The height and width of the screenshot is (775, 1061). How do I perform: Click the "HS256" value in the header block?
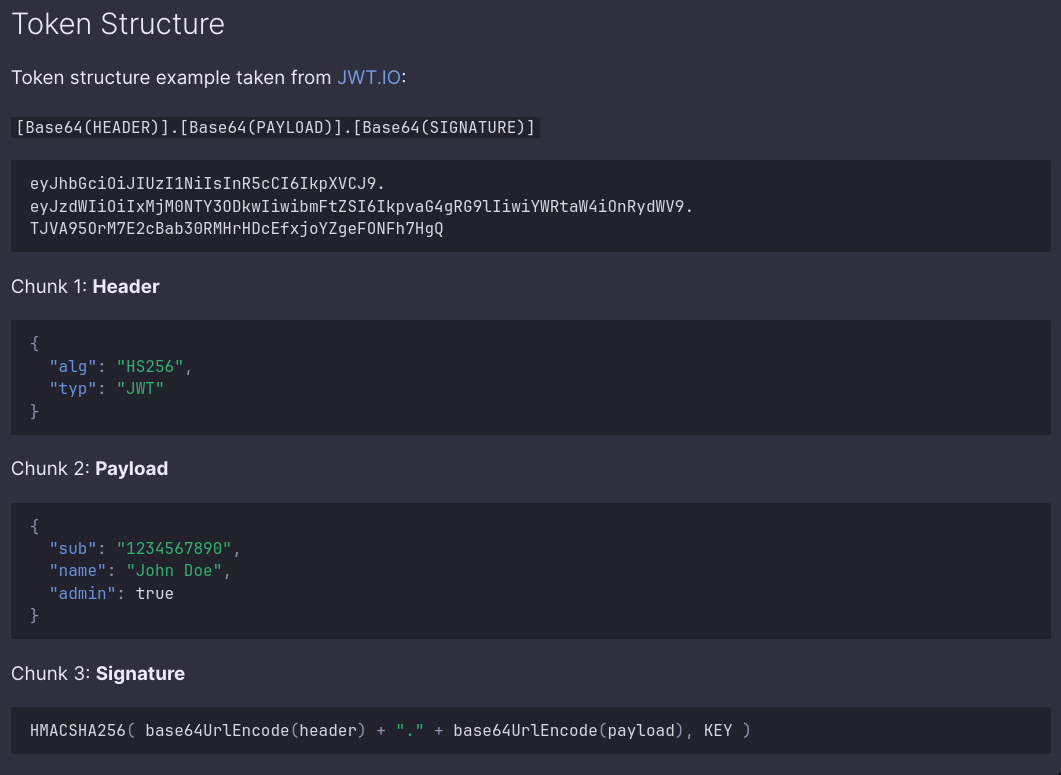[x=150, y=366]
